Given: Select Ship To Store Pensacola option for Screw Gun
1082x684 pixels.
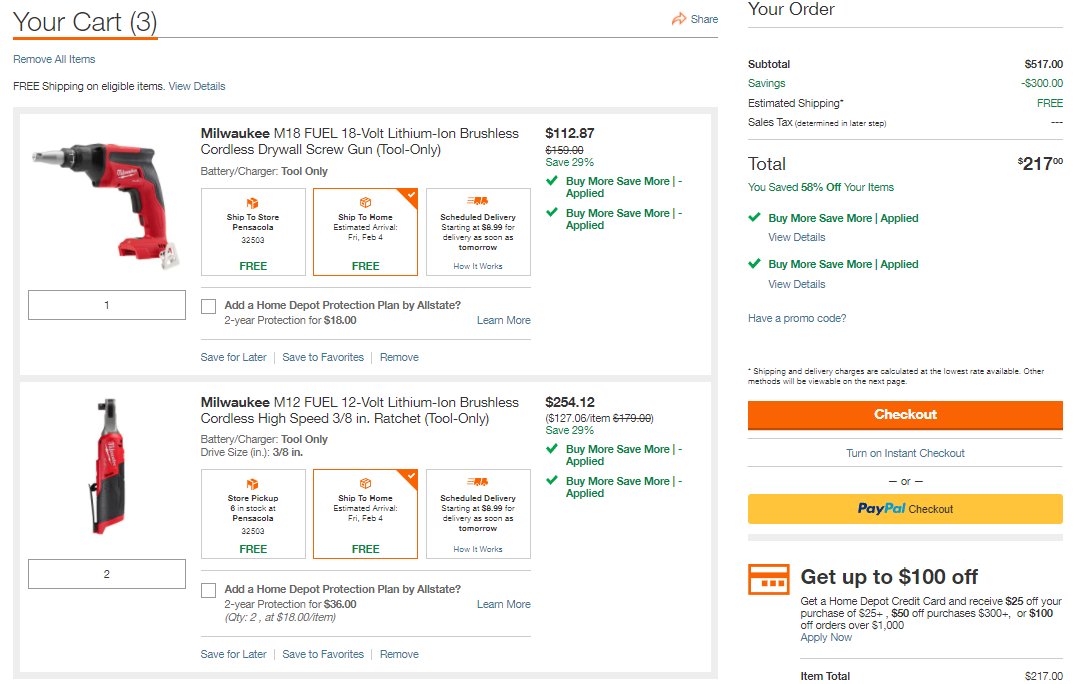Looking at the screenshot, I should coord(253,232).
